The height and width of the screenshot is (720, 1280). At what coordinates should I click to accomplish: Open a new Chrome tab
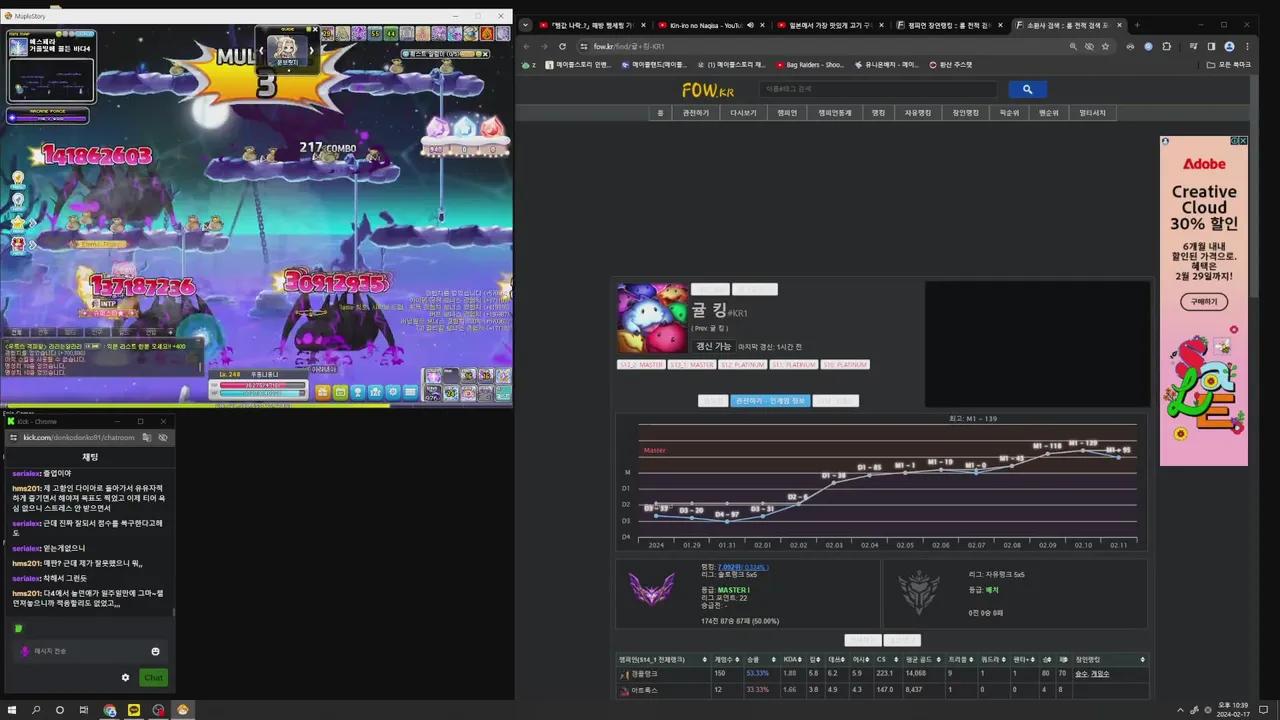click(1137, 25)
